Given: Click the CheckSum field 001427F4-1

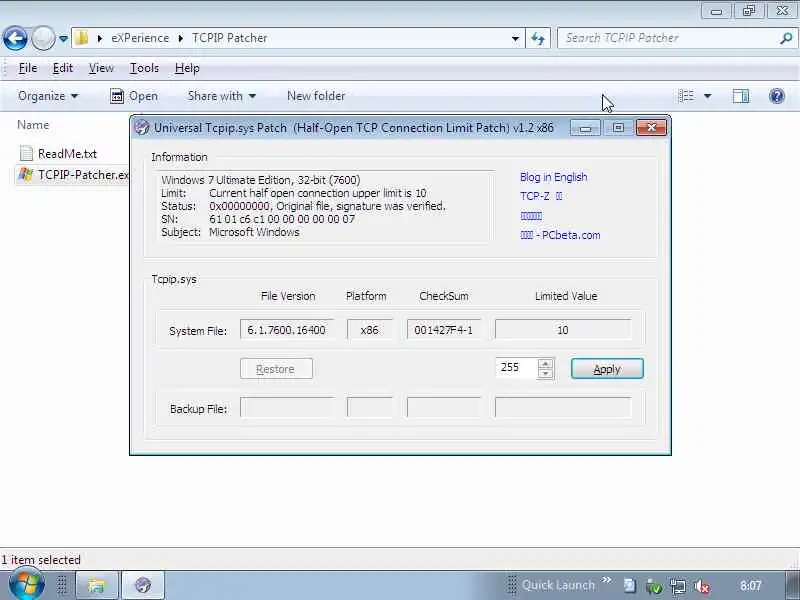Looking at the screenshot, I should [443, 330].
